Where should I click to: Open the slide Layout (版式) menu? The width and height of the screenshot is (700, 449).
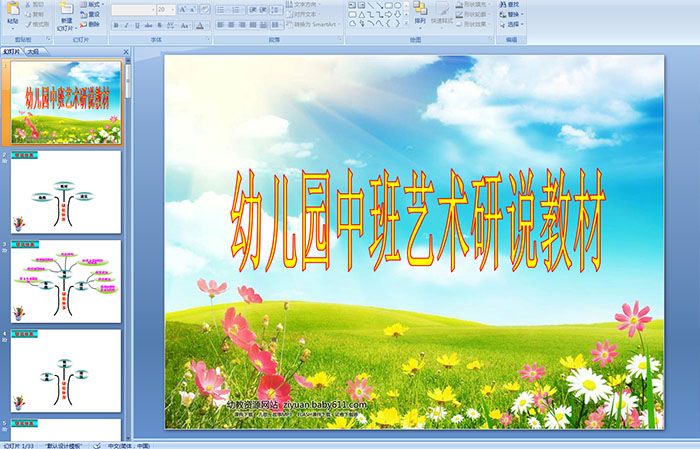[92, 4]
